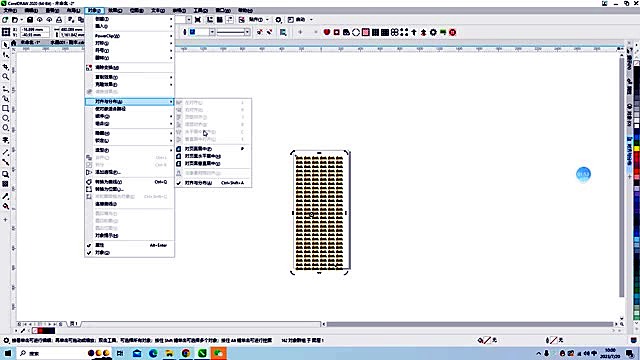640x360 pixels.
Task: Choose Add Perspective menu item
Action: point(129,172)
